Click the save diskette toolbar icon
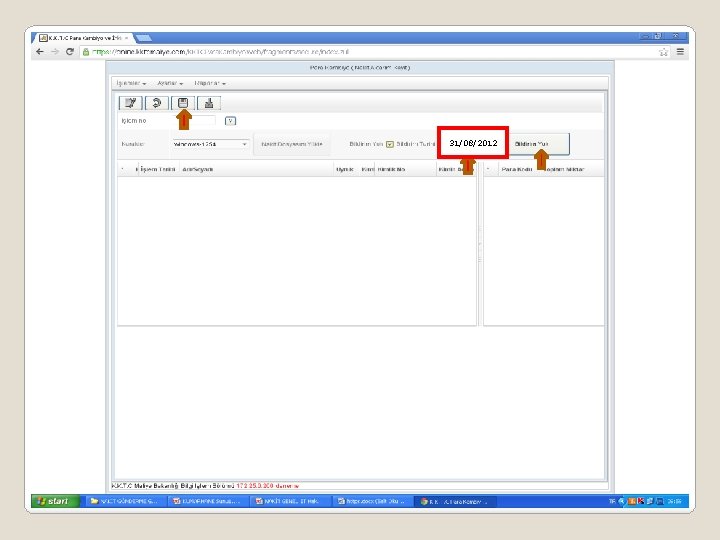720x540 pixels. pyautogui.click(x=183, y=103)
